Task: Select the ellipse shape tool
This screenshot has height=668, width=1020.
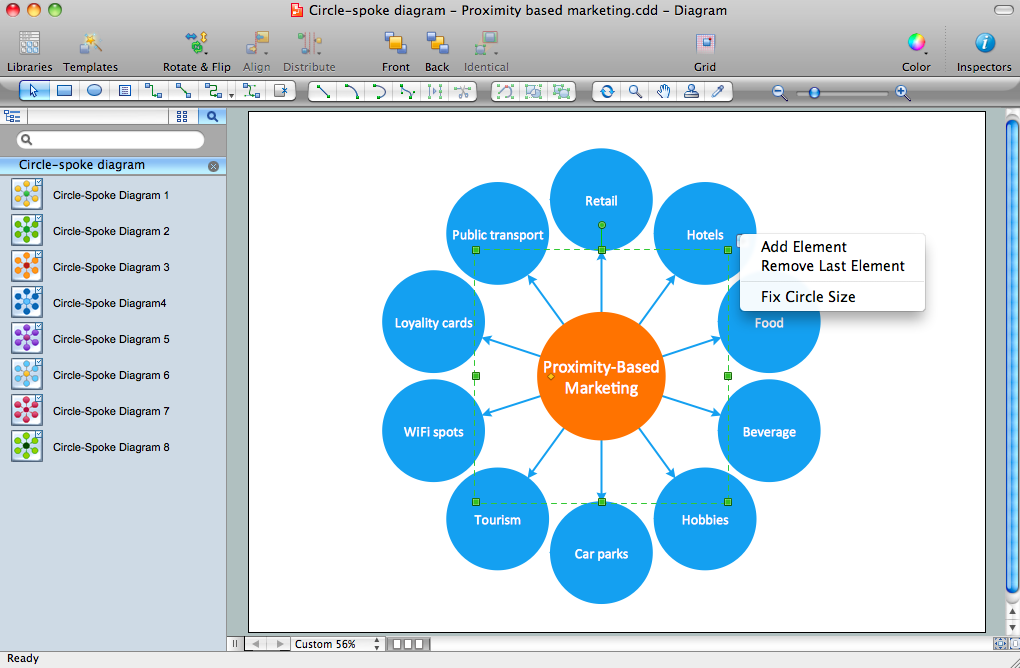Action: click(94, 91)
